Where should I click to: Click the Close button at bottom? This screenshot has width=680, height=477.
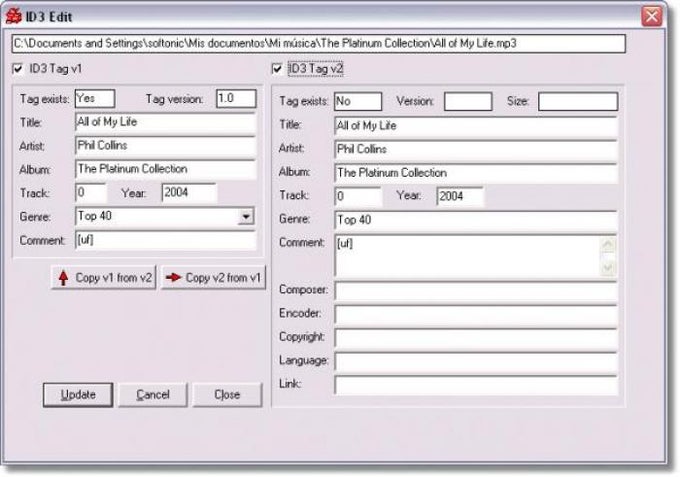(x=227, y=395)
